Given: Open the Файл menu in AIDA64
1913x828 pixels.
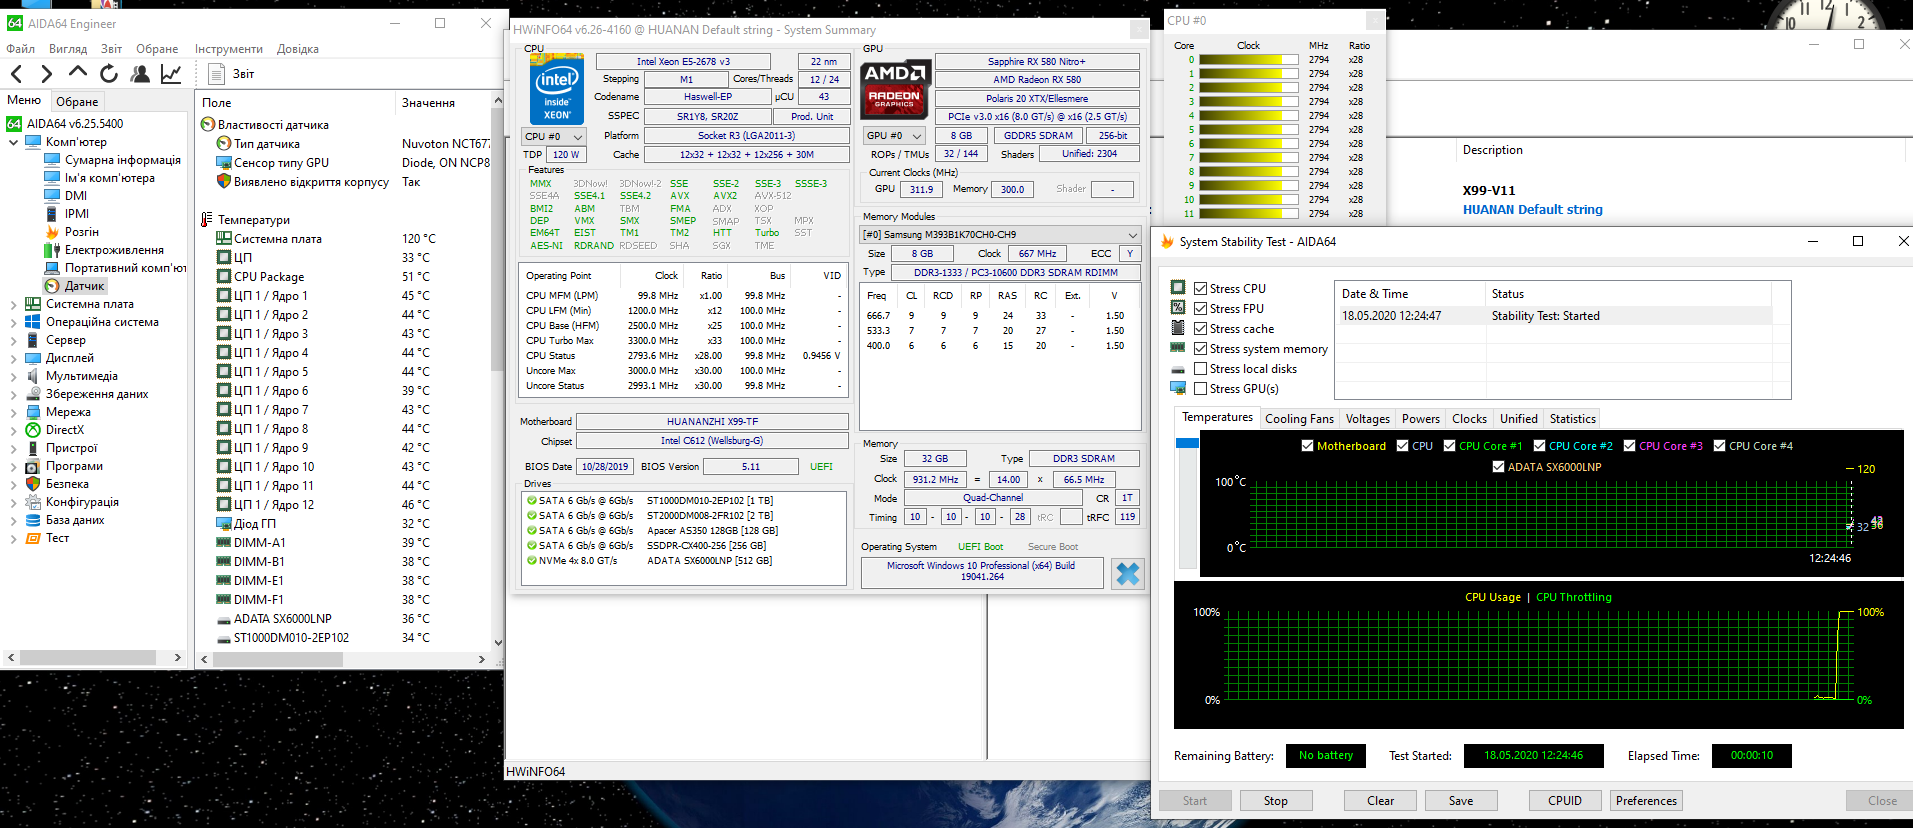Looking at the screenshot, I should 21,48.
